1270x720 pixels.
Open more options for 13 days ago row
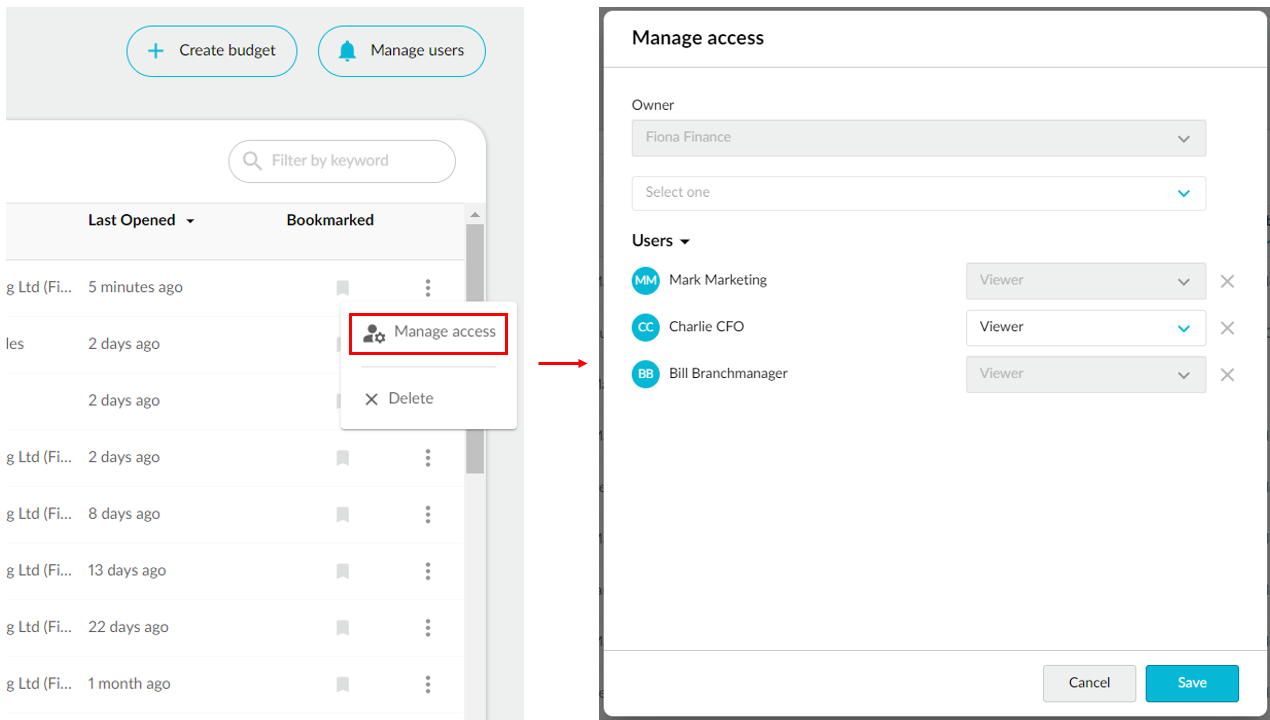coord(428,571)
